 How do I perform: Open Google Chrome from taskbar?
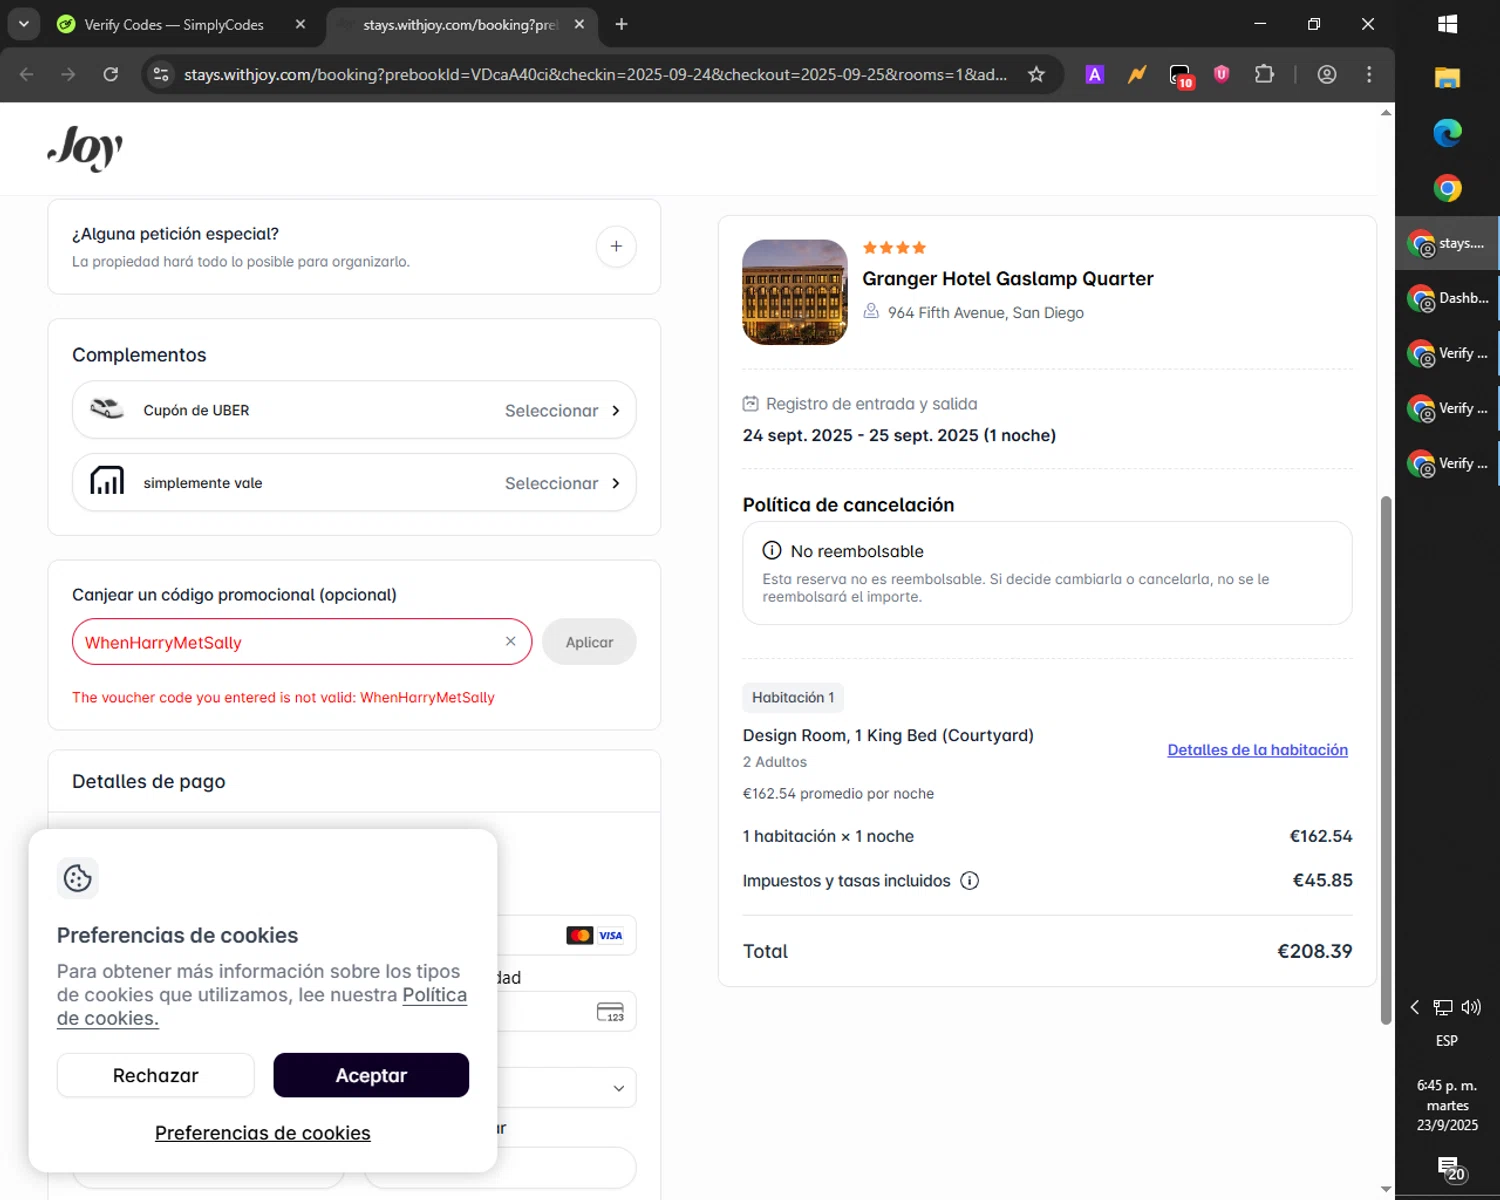pos(1447,188)
